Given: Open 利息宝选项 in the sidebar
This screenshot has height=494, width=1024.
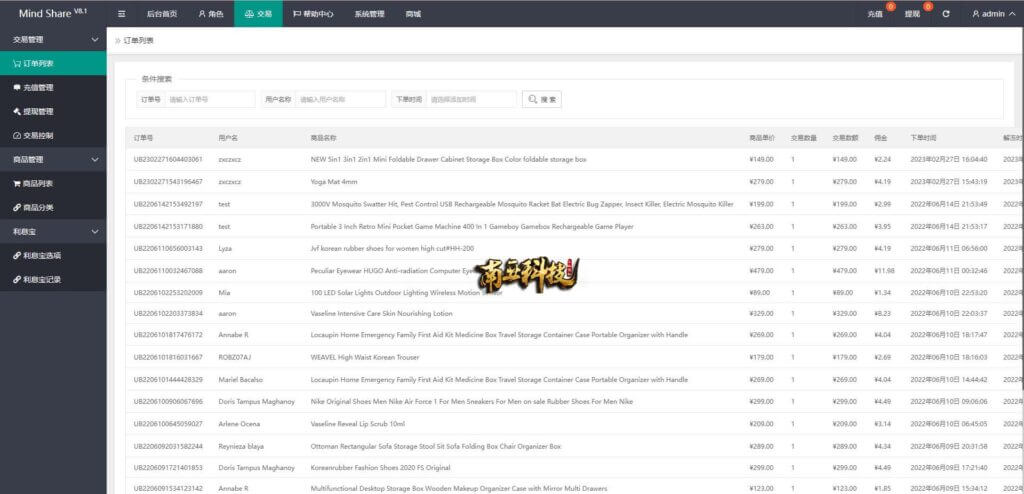Looking at the screenshot, I should pos(53,255).
